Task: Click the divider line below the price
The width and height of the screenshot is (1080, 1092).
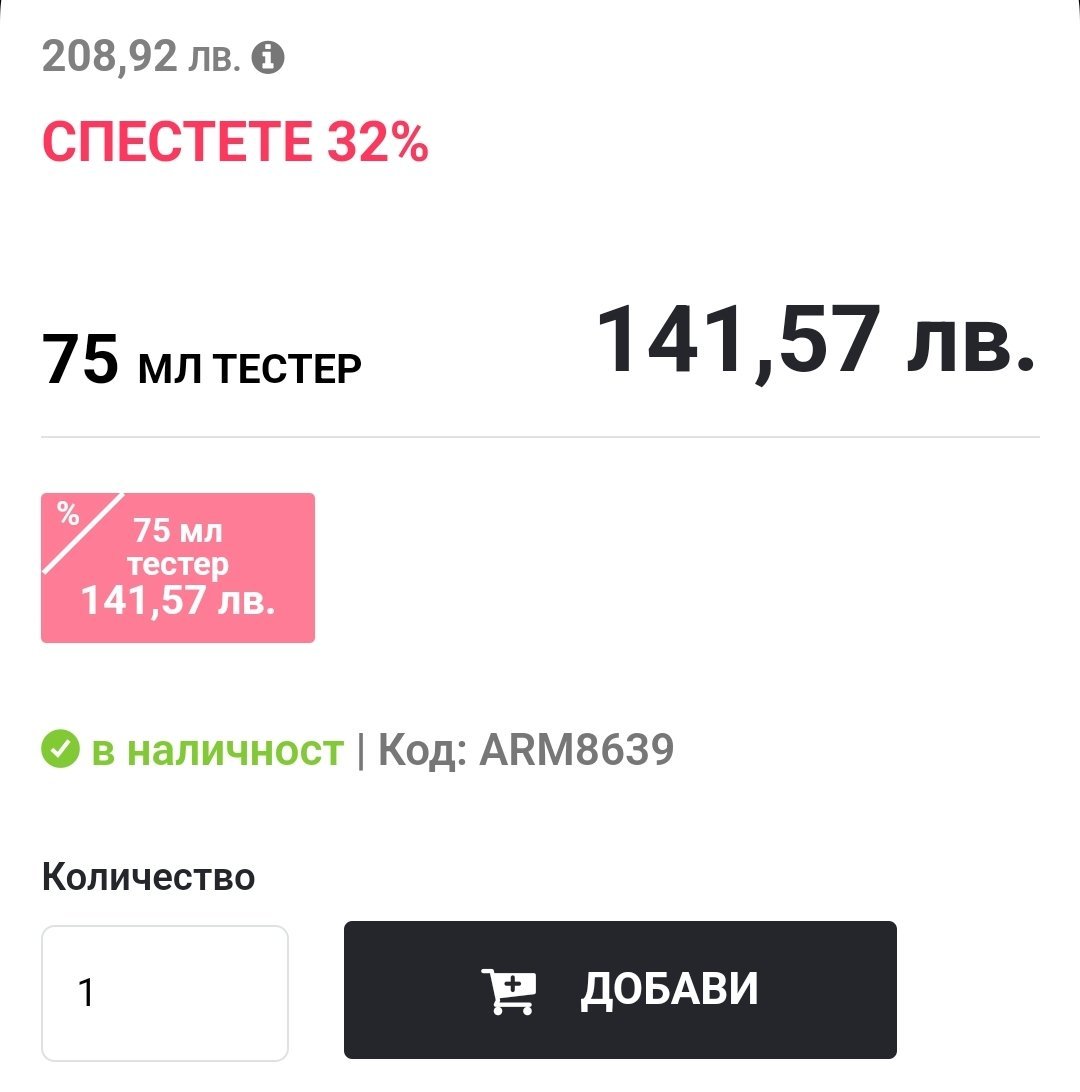Action: 540,437
